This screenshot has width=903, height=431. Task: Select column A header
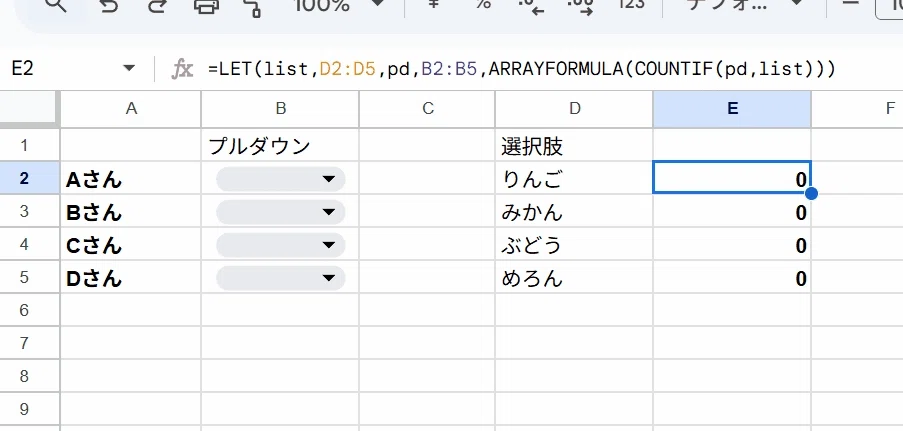click(x=131, y=108)
